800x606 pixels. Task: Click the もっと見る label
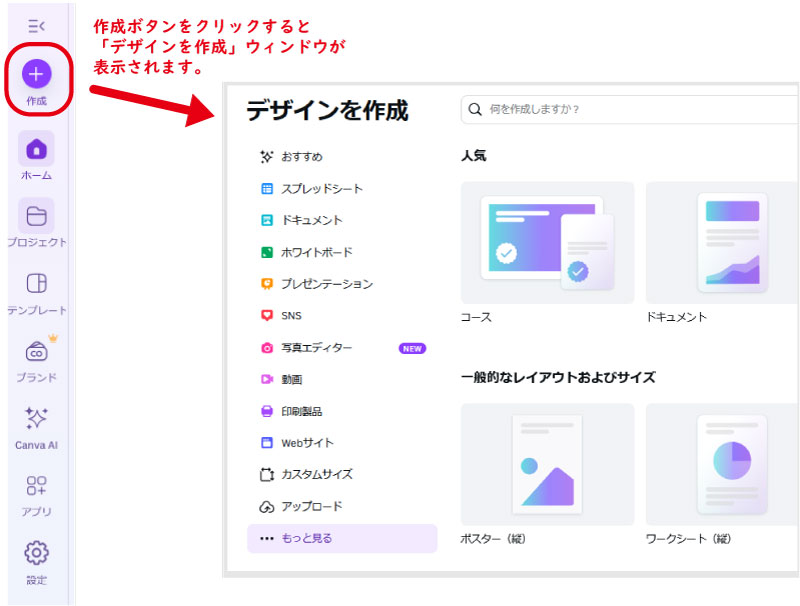307,538
